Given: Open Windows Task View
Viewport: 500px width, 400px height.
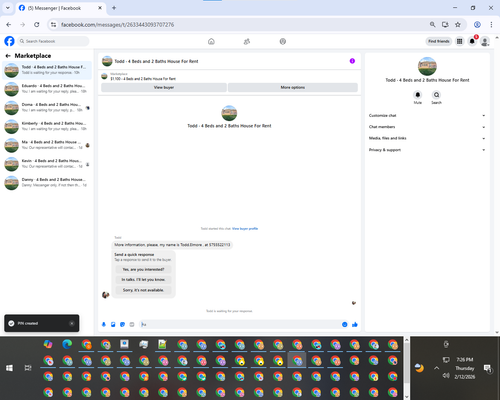Looking at the screenshot, I should (28, 368).
